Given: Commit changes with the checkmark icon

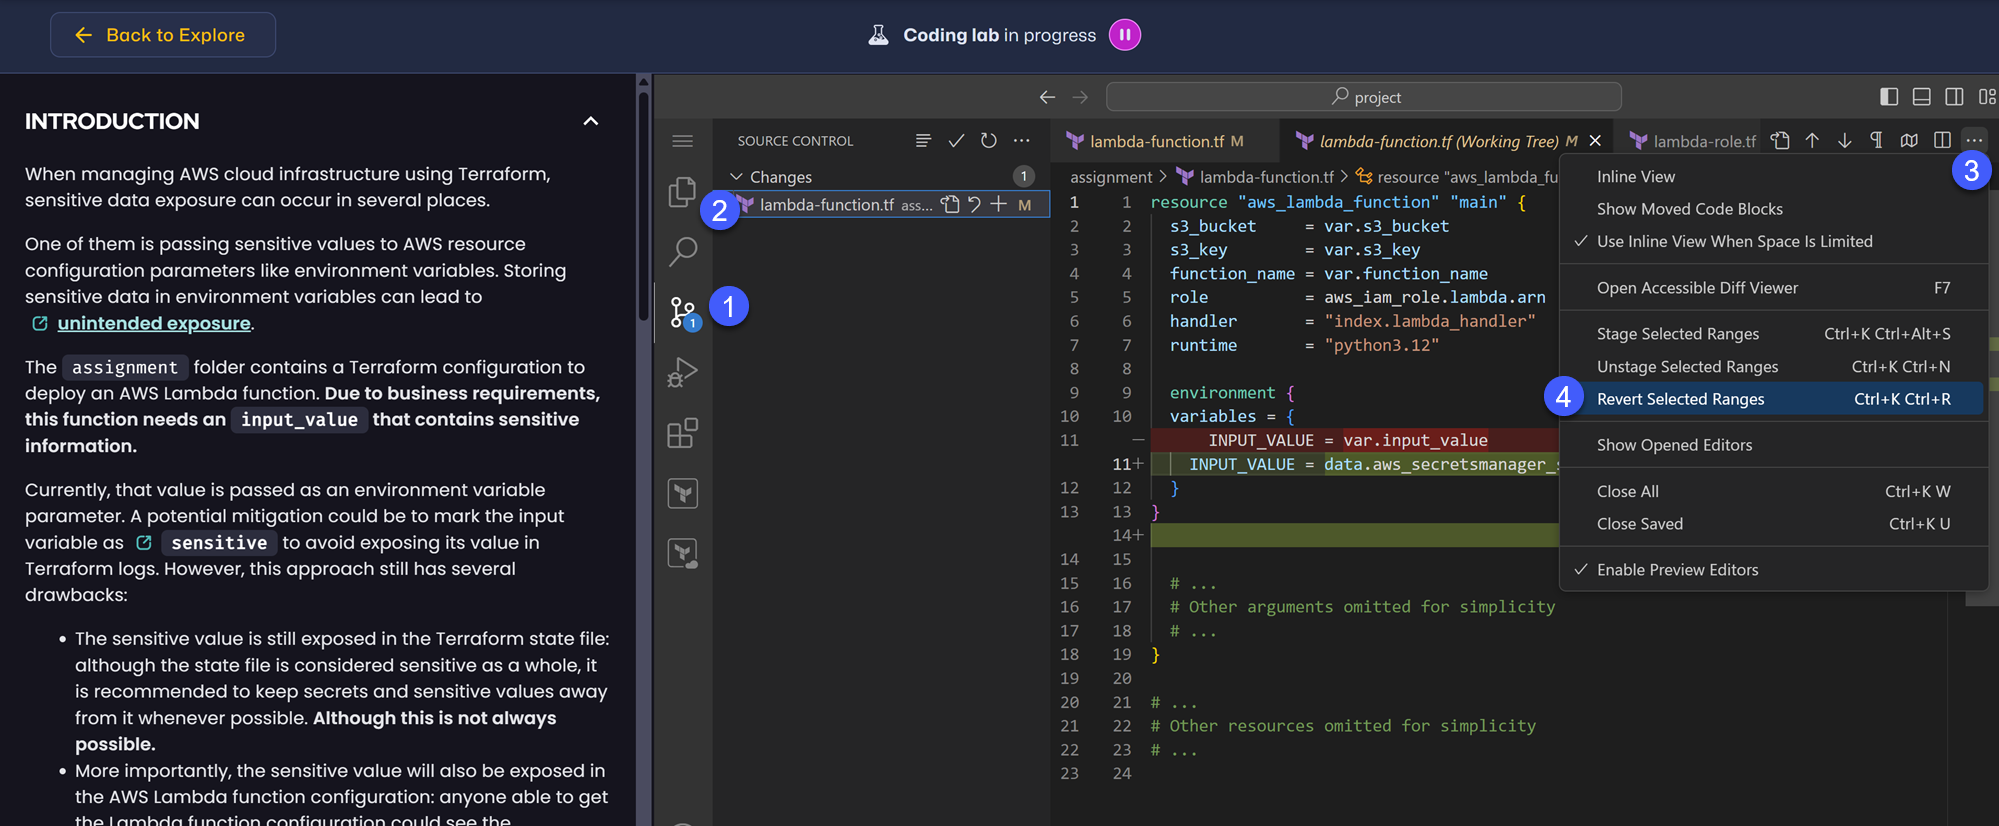Looking at the screenshot, I should coord(956,141).
